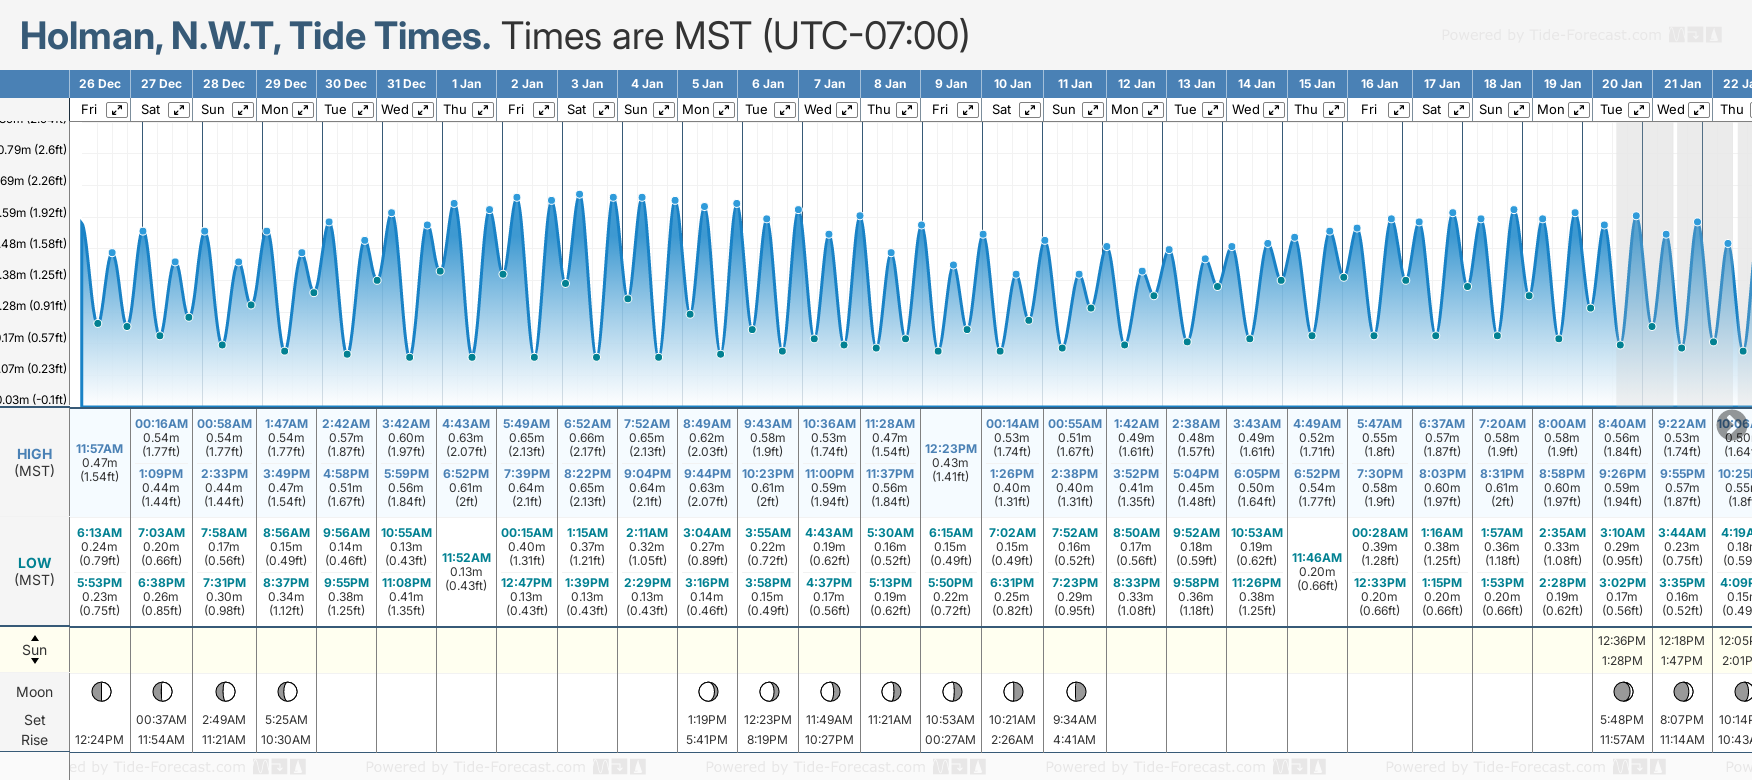Expand the Wed 7 Jan tide day

click(847, 110)
